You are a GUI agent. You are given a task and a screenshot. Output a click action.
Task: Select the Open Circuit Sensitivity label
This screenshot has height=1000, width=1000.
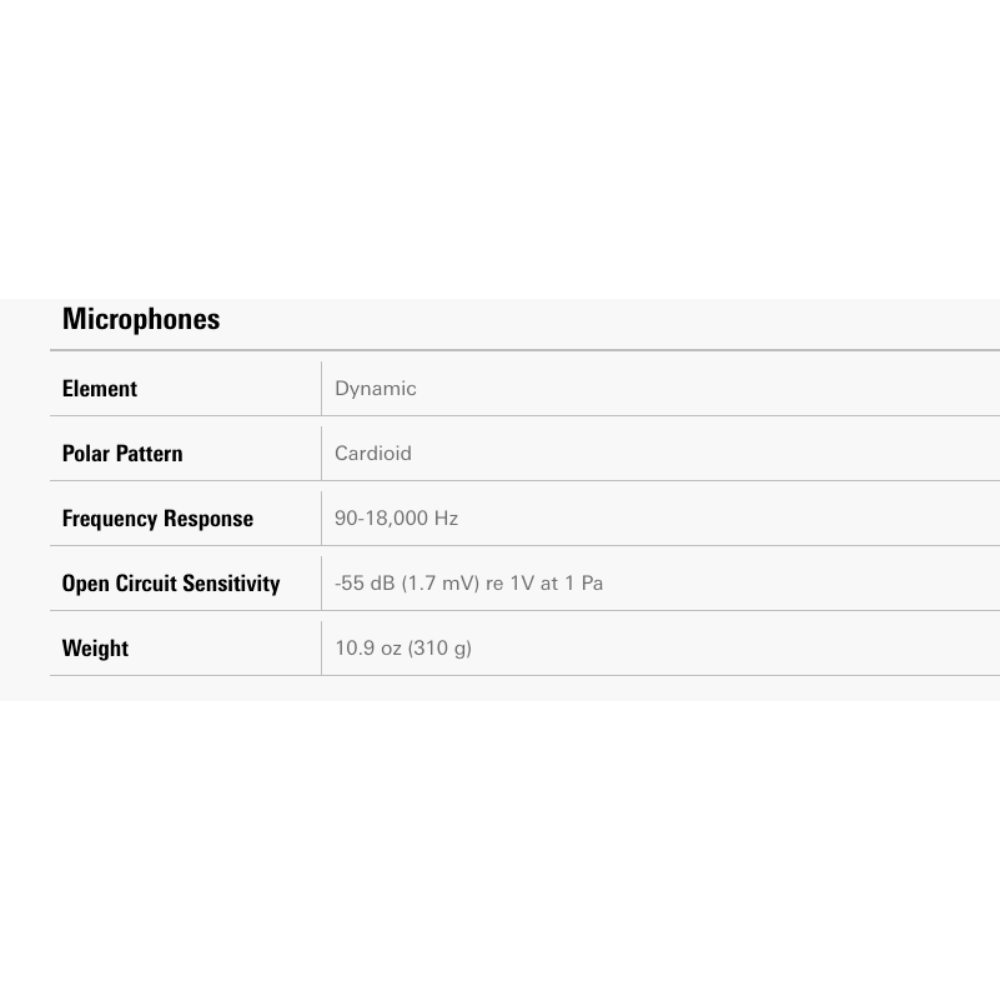point(171,584)
